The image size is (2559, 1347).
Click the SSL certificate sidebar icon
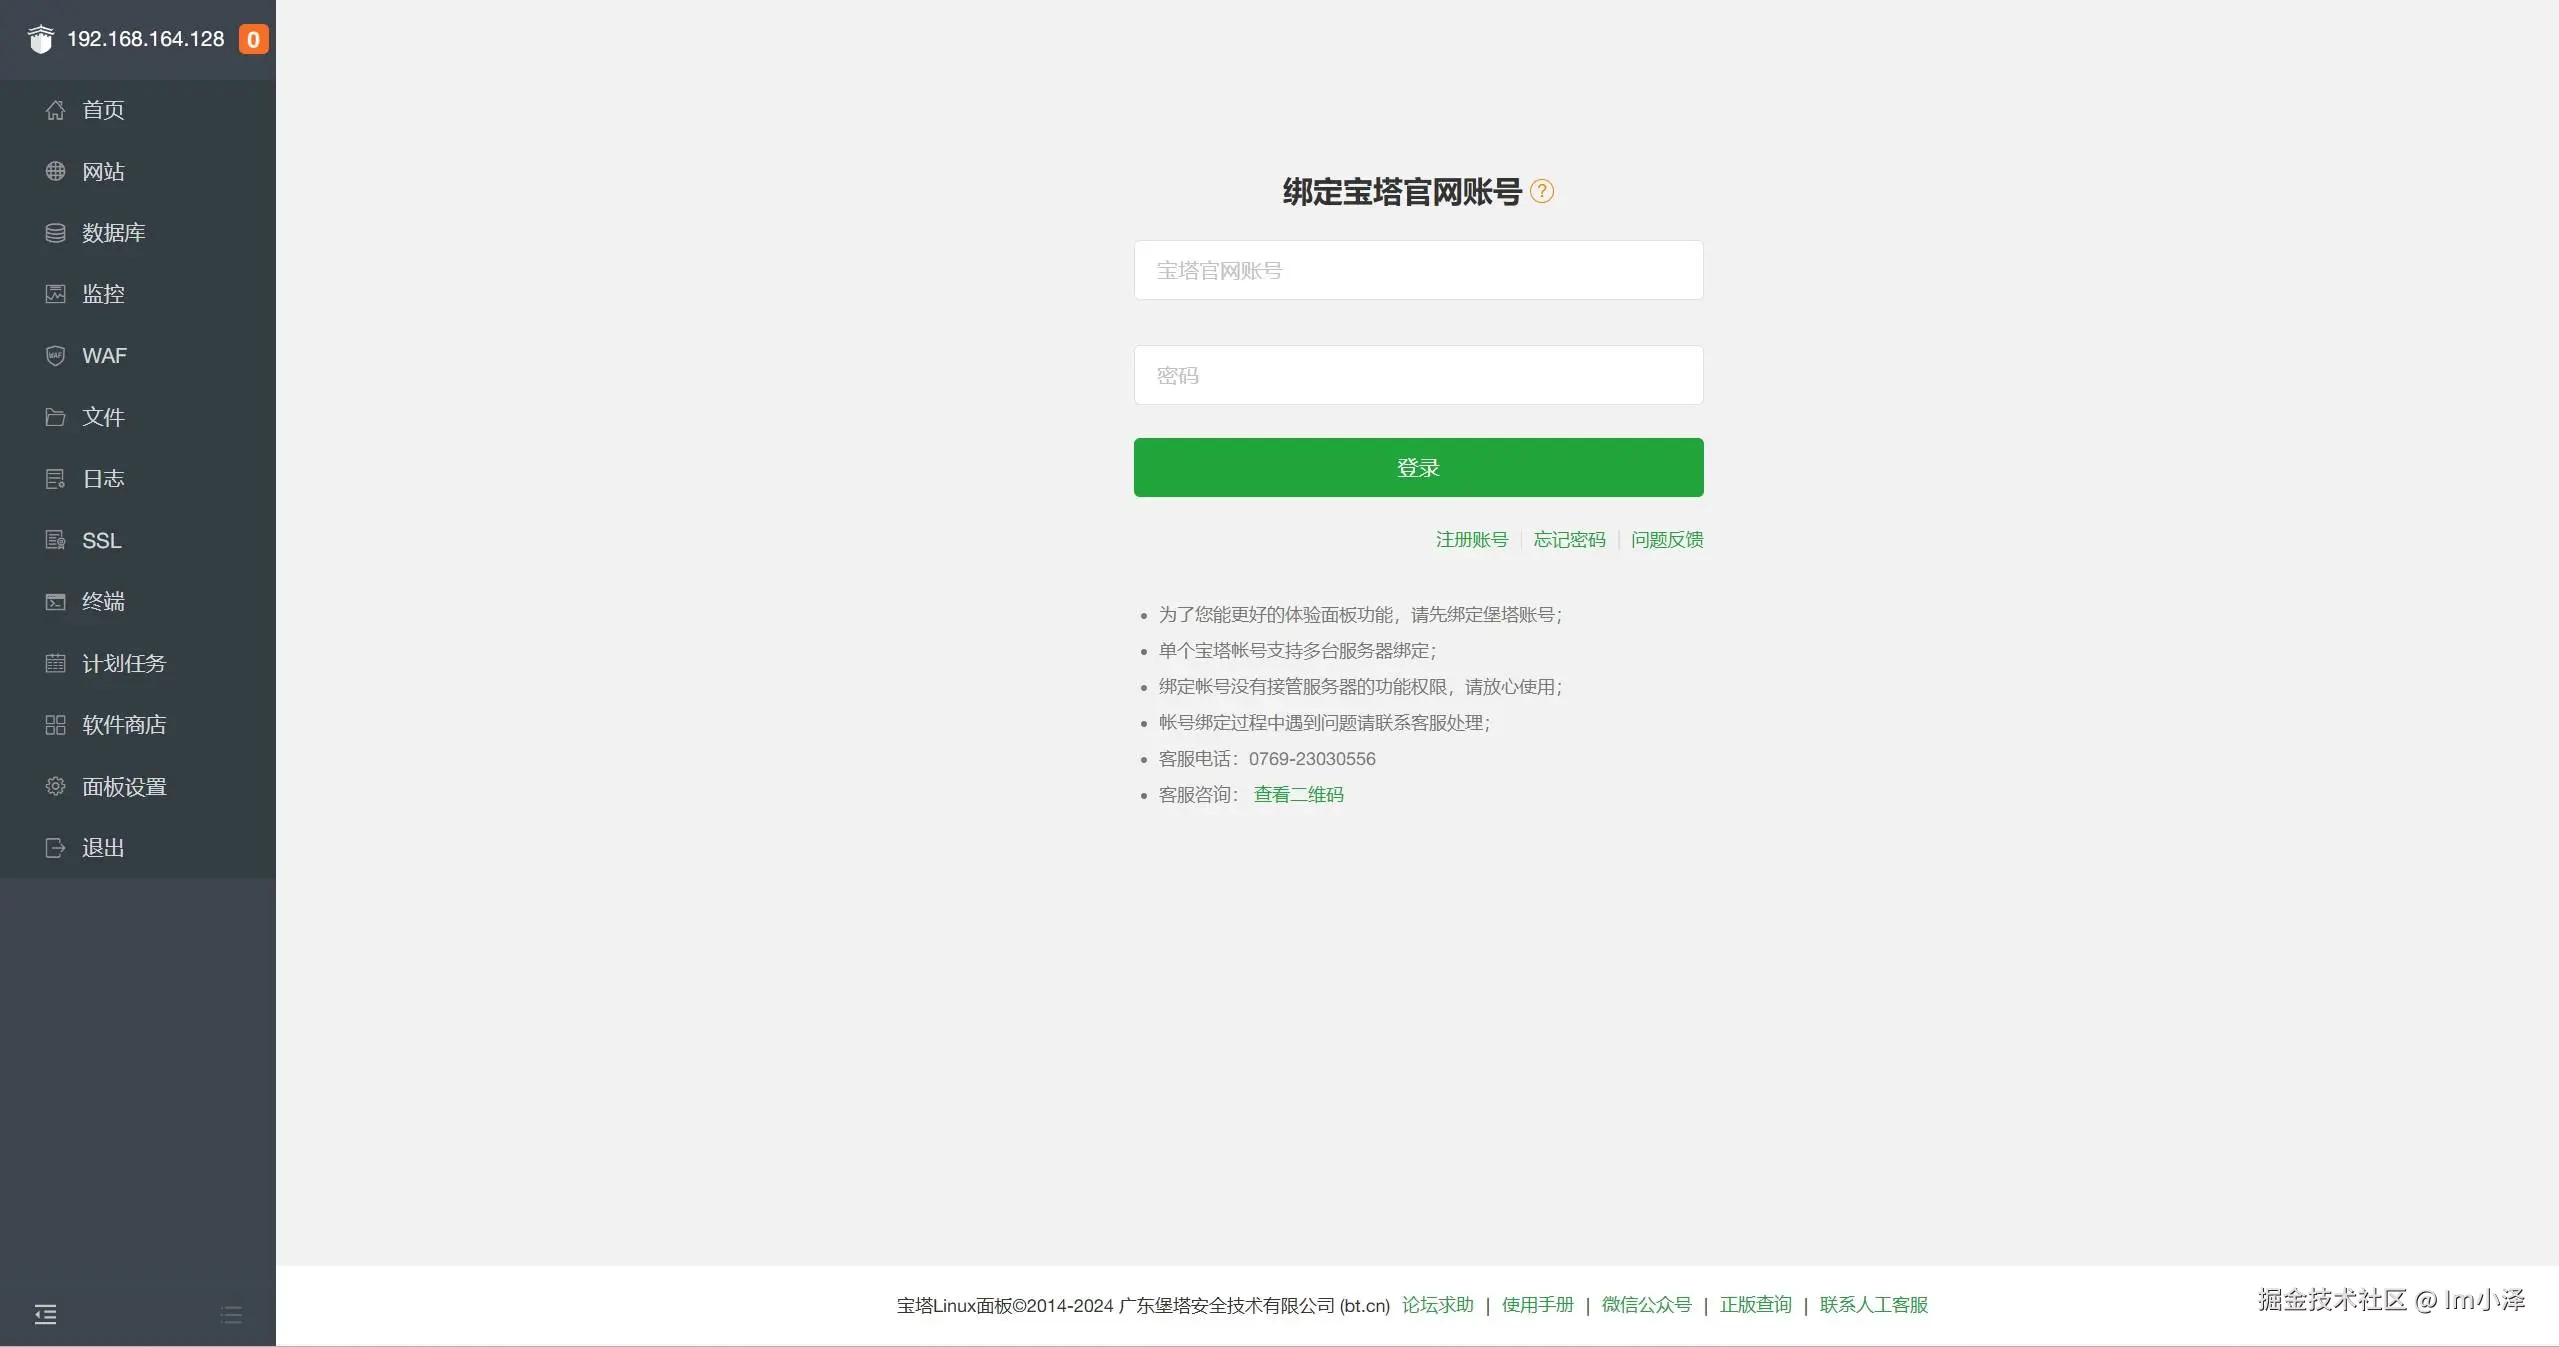pyautogui.click(x=55, y=540)
